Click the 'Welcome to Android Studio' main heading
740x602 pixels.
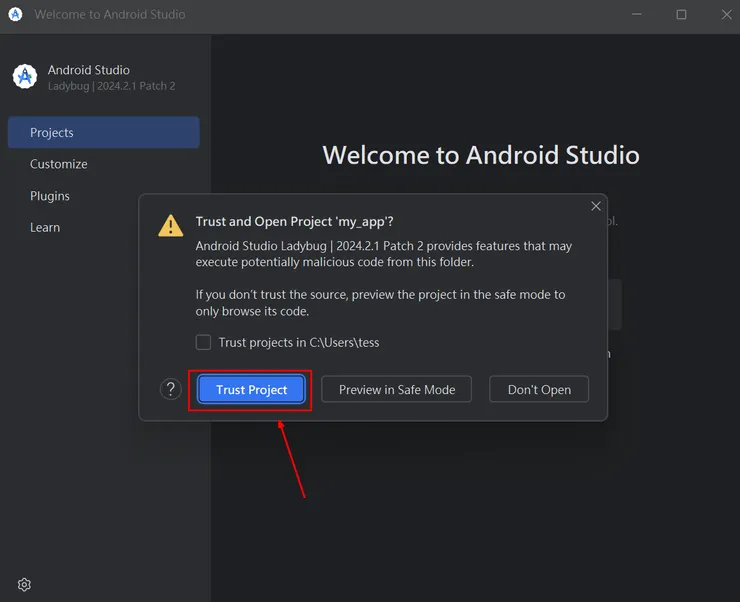pyautogui.click(x=481, y=155)
